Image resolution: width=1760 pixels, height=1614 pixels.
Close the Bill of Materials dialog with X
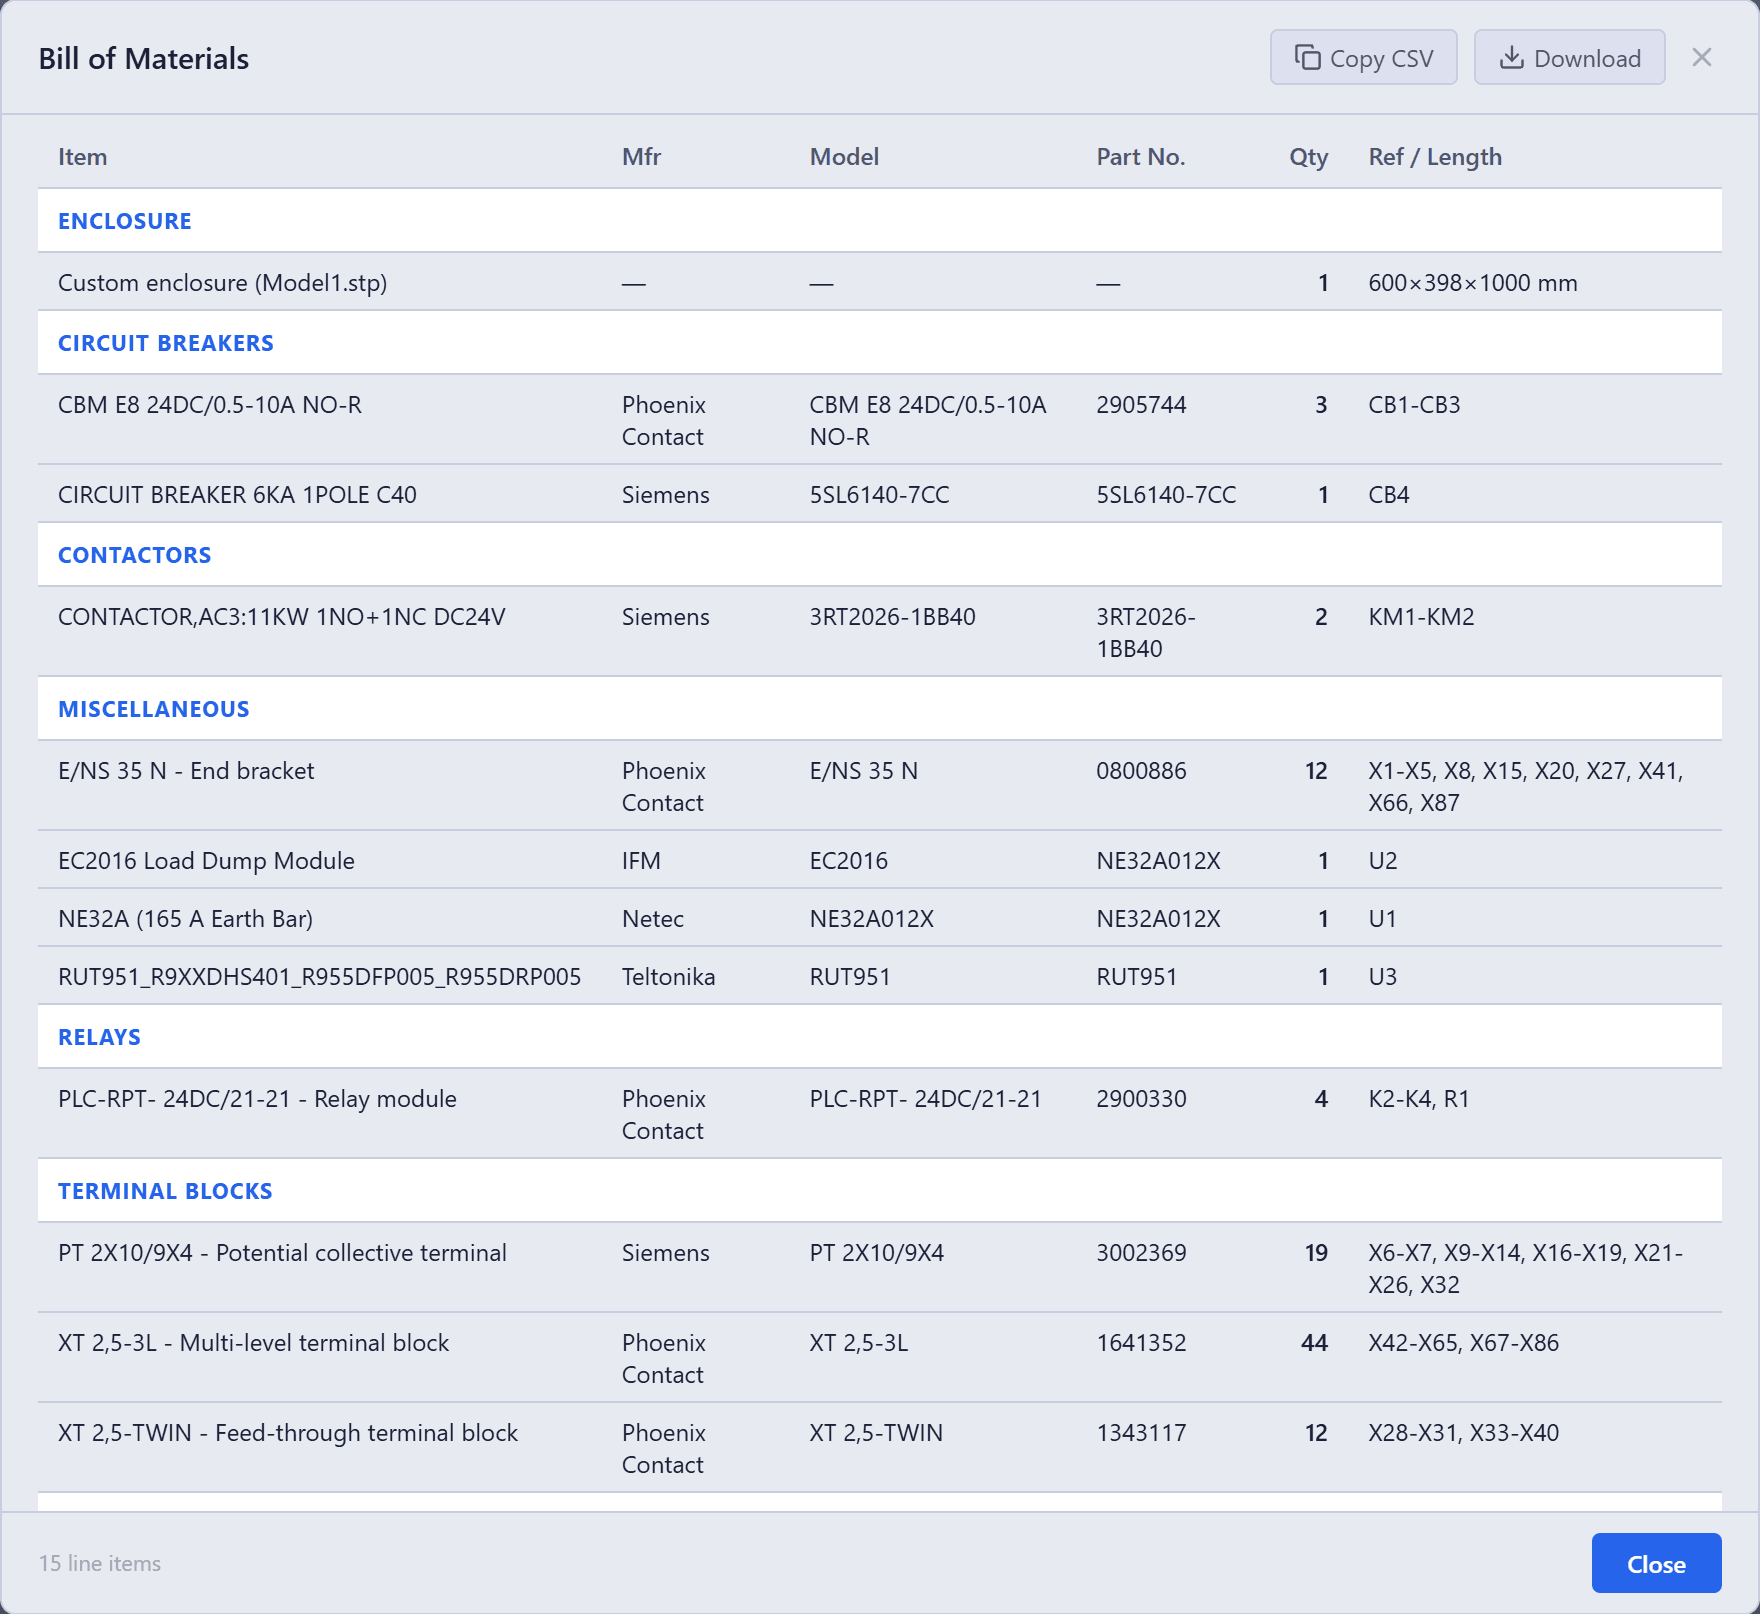tap(1701, 57)
